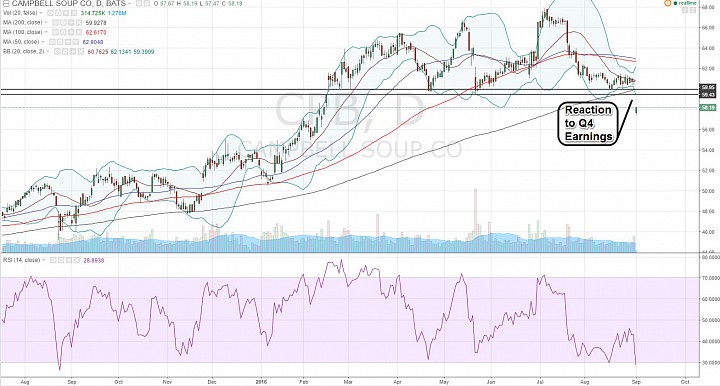Image resolution: width=720 pixels, height=386 pixels.
Task: Open the Vol (20, false) dropdown arrow
Action: coord(41,13)
